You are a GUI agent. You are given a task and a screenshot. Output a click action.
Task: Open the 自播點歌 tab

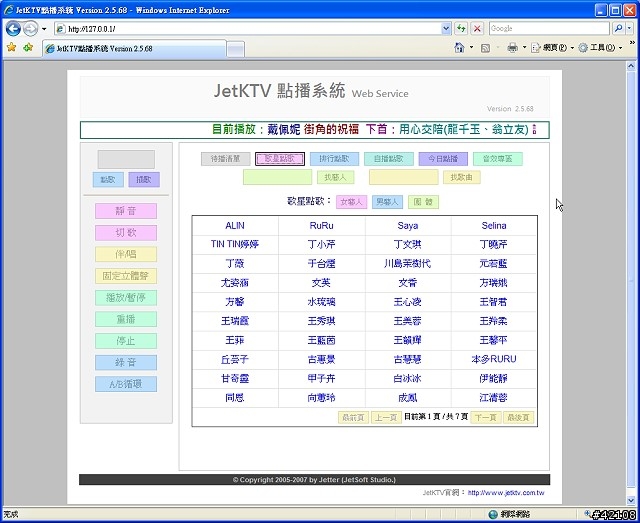pos(389,159)
